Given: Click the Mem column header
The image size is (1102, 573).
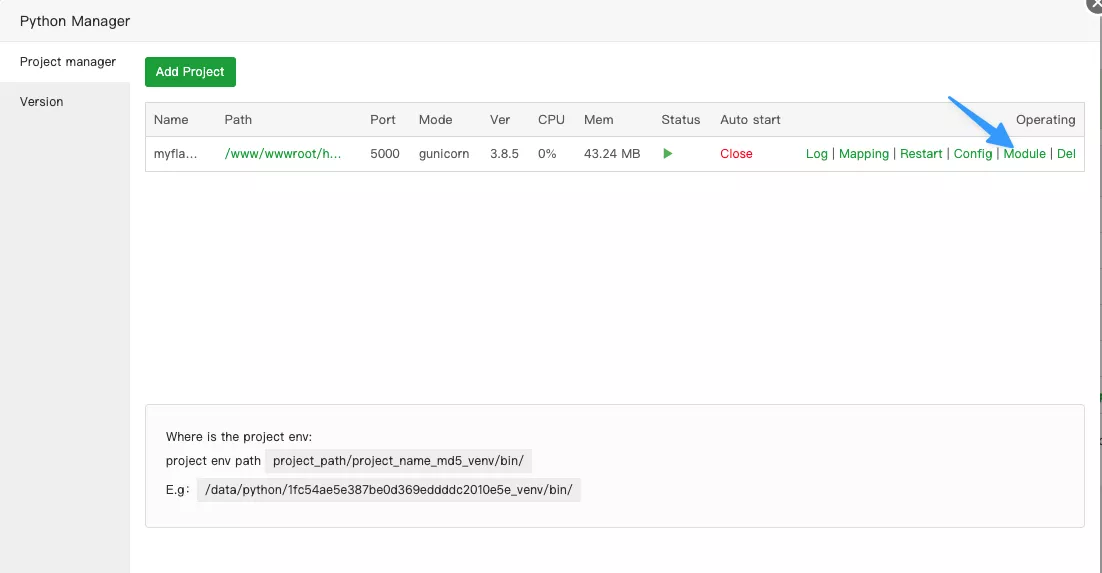Looking at the screenshot, I should (x=598, y=120).
